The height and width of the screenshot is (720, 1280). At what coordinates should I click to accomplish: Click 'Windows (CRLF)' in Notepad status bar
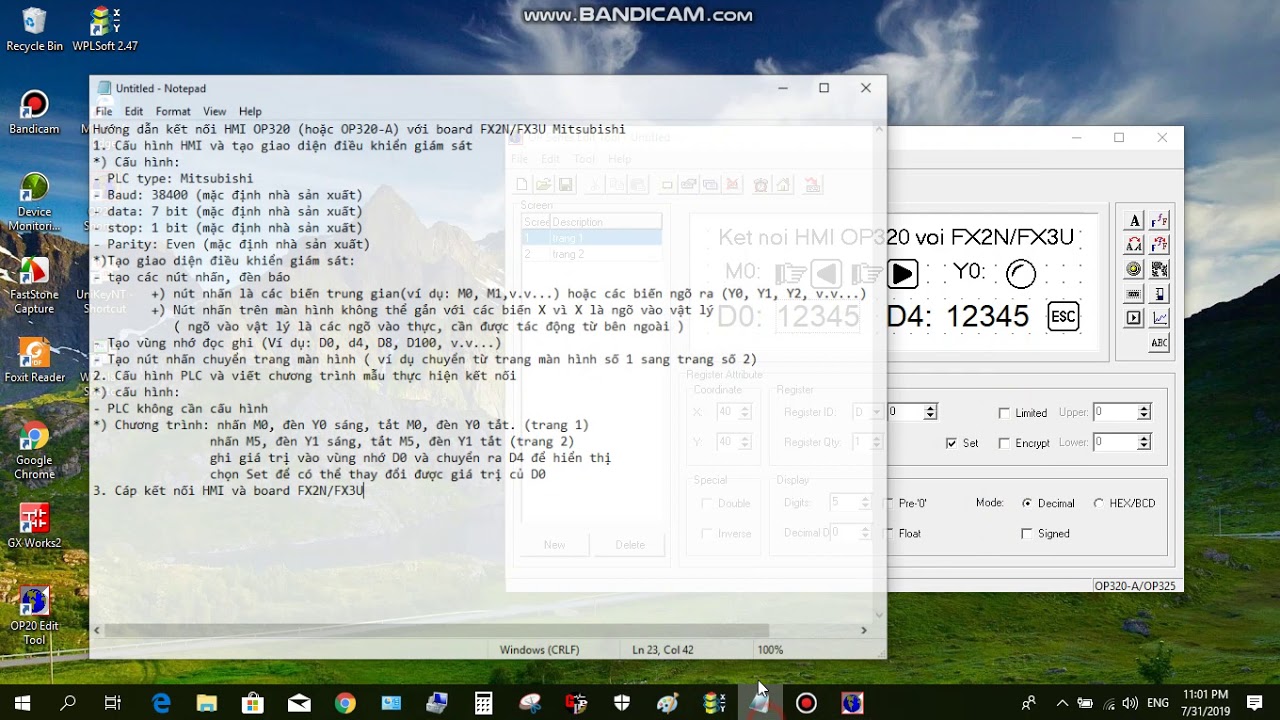[540, 650]
